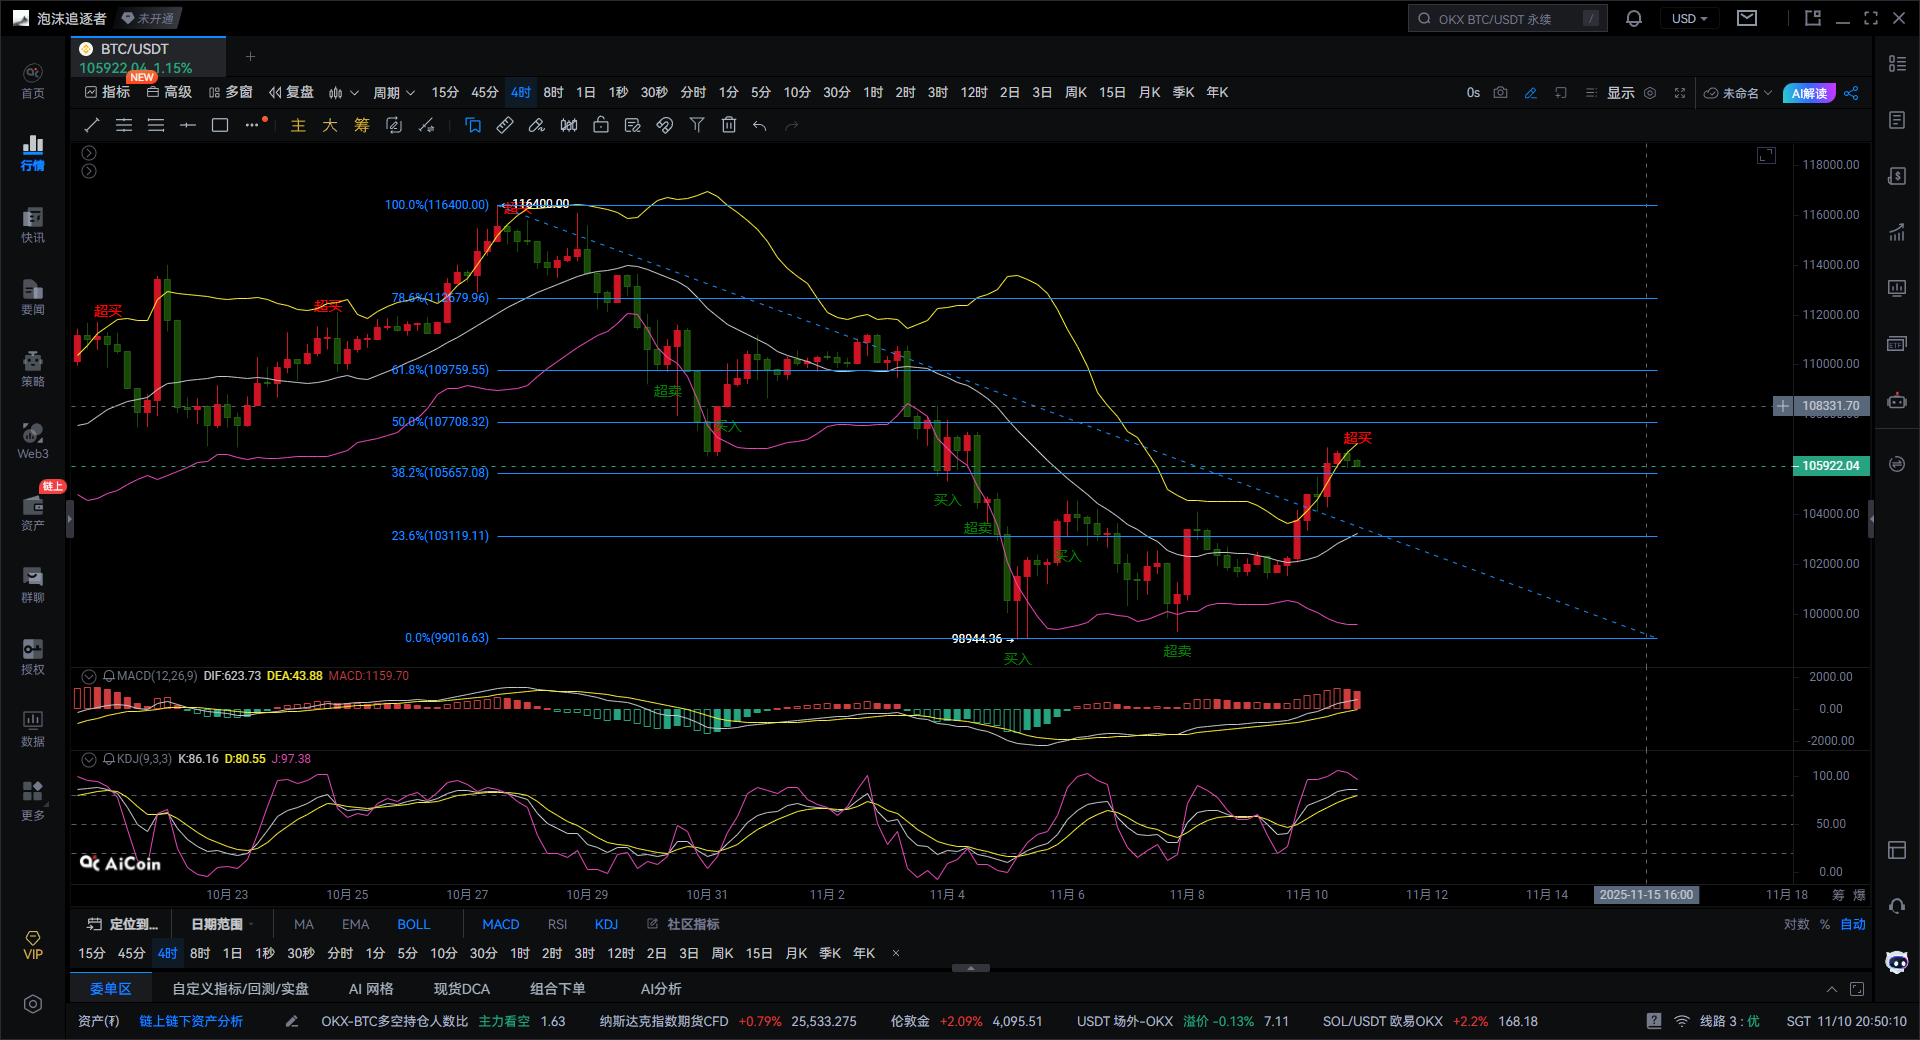
Task: Toggle the EMA indicator on
Action: coord(355,924)
